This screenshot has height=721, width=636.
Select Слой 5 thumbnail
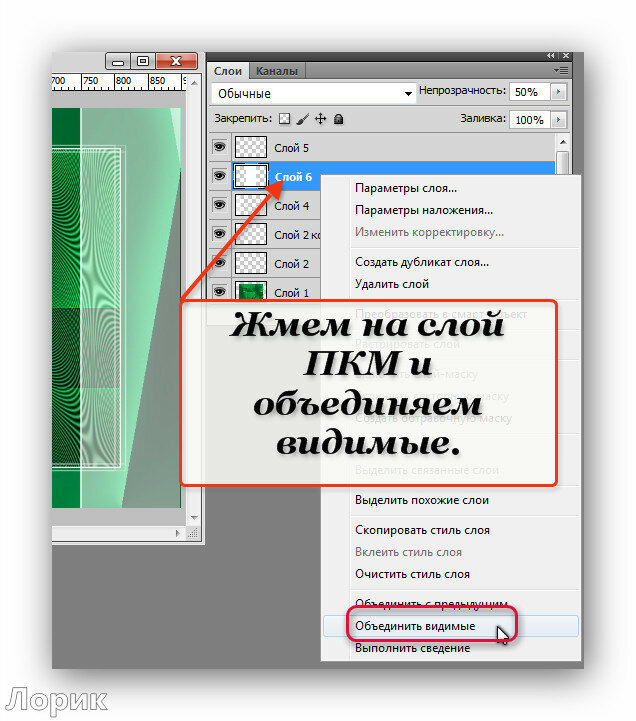pos(251,148)
